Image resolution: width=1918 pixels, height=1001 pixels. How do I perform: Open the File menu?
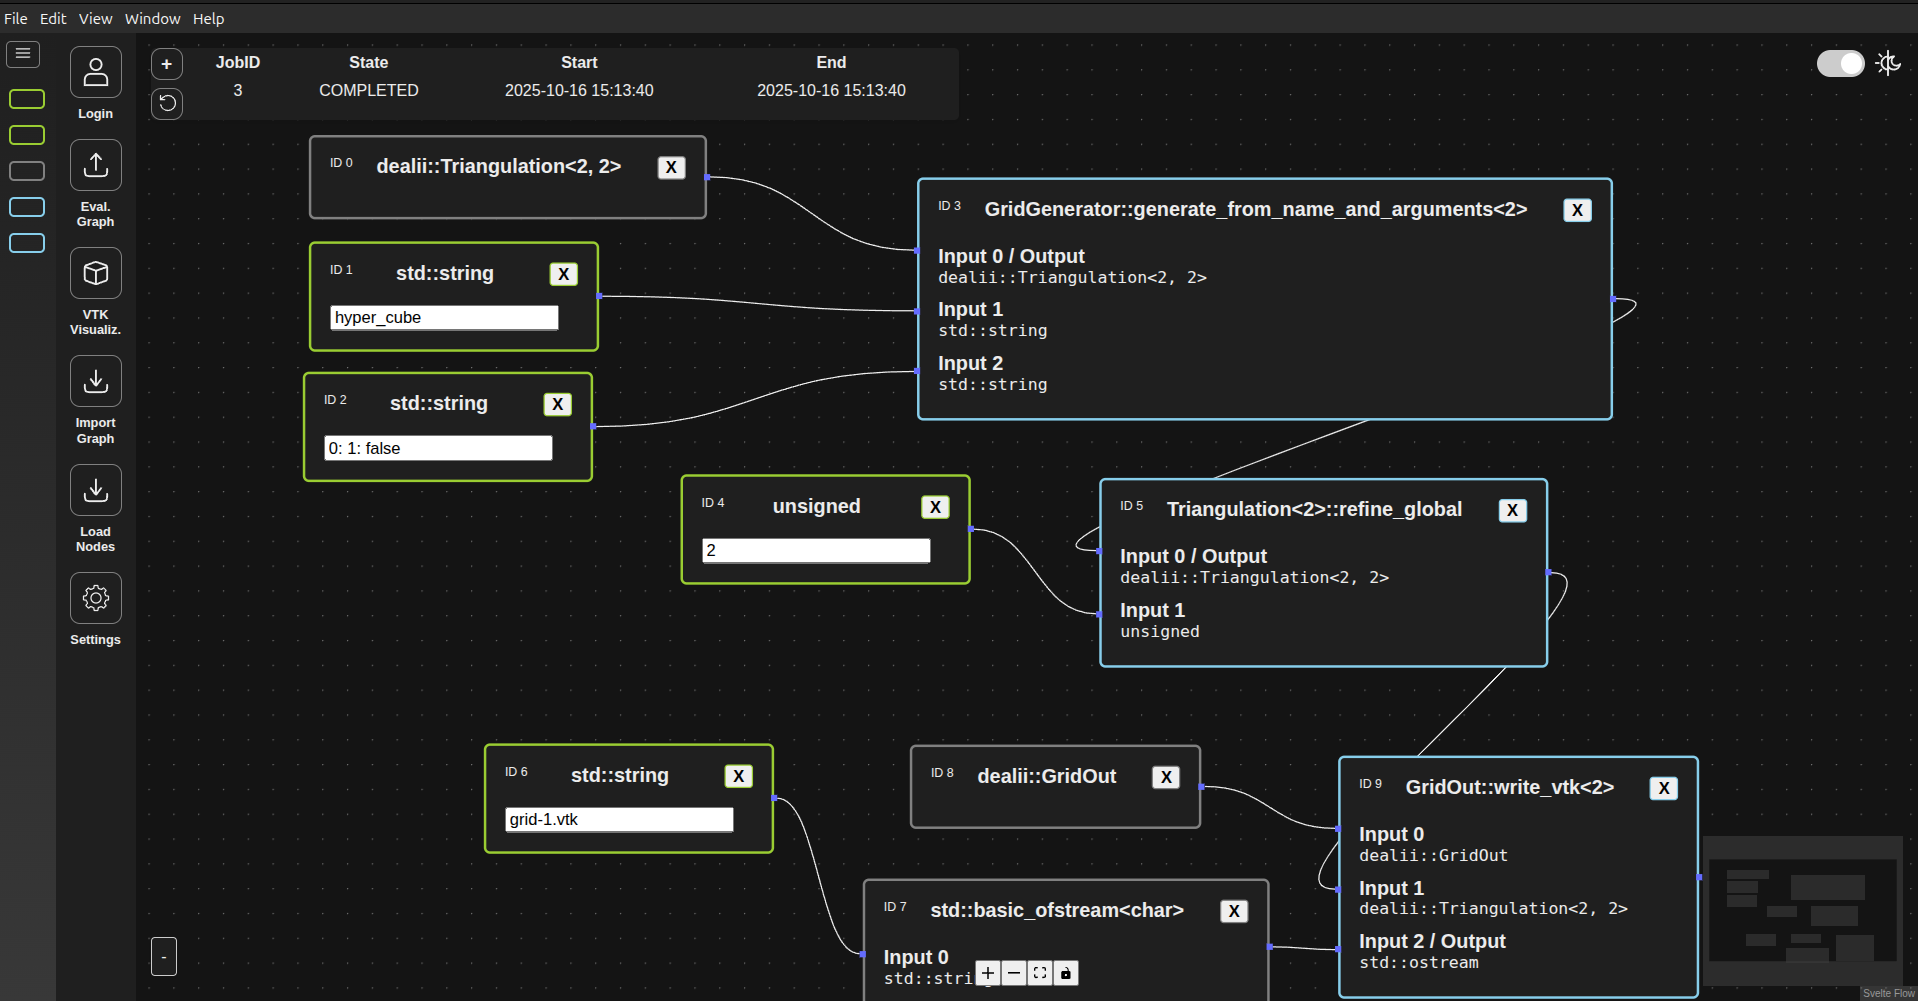tap(15, 18)
